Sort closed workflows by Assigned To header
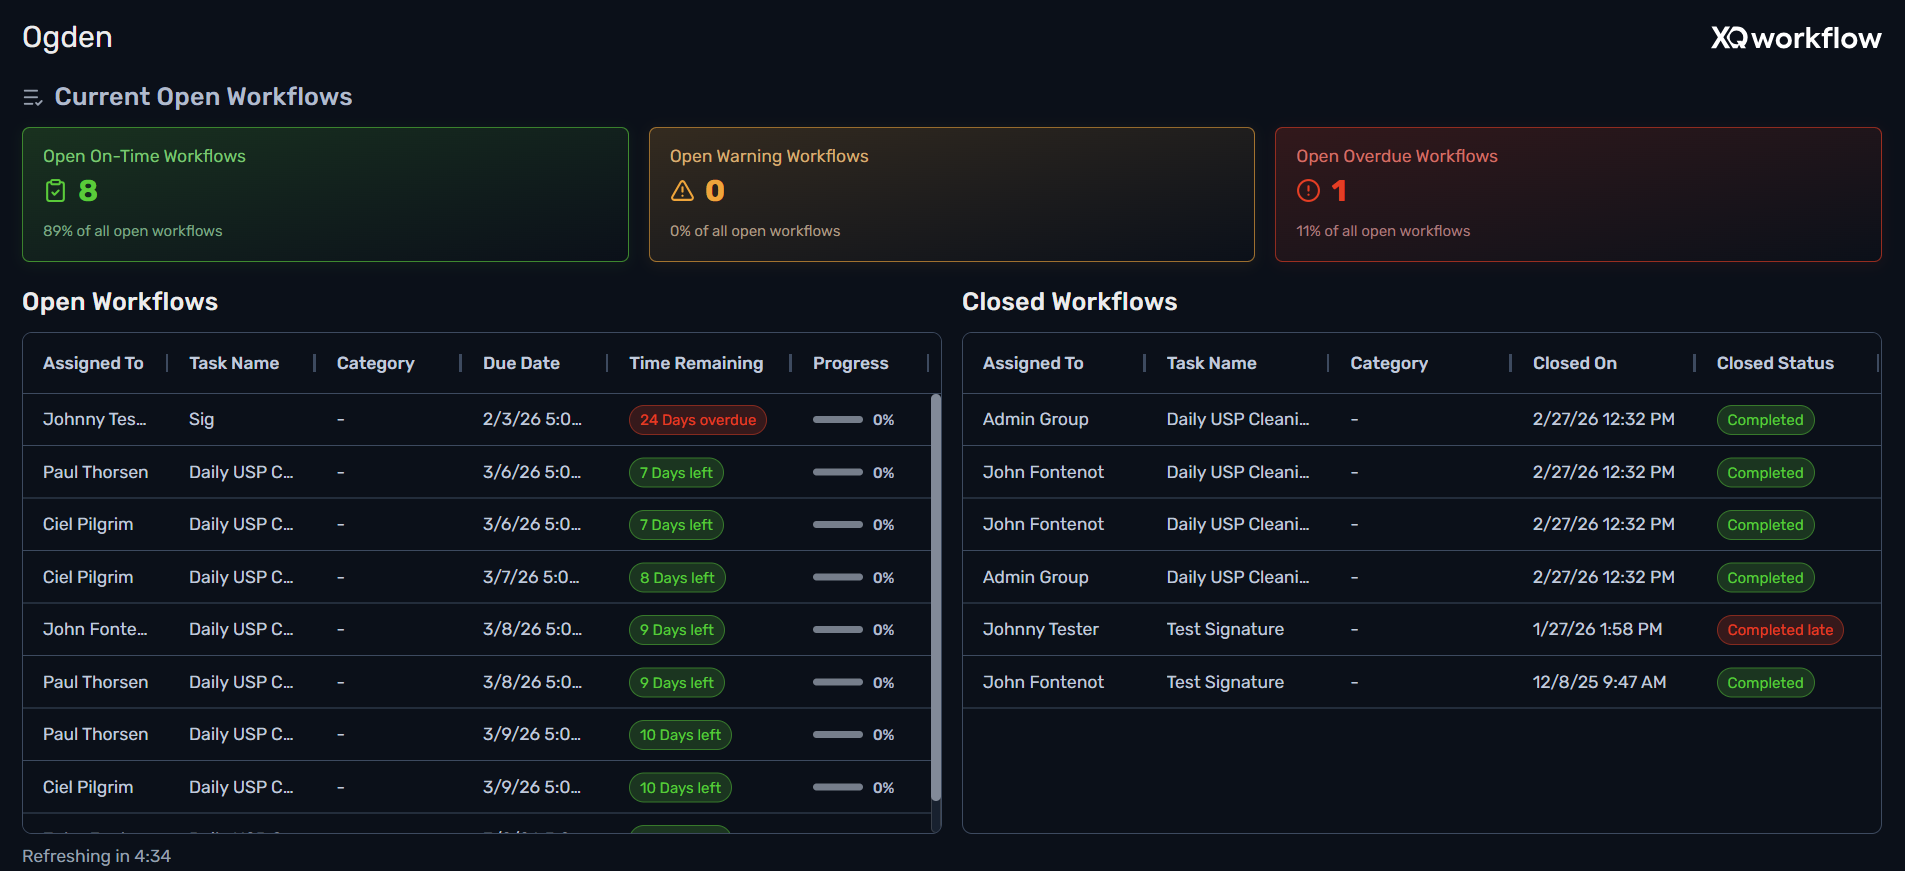 (x=1033, y=363)
